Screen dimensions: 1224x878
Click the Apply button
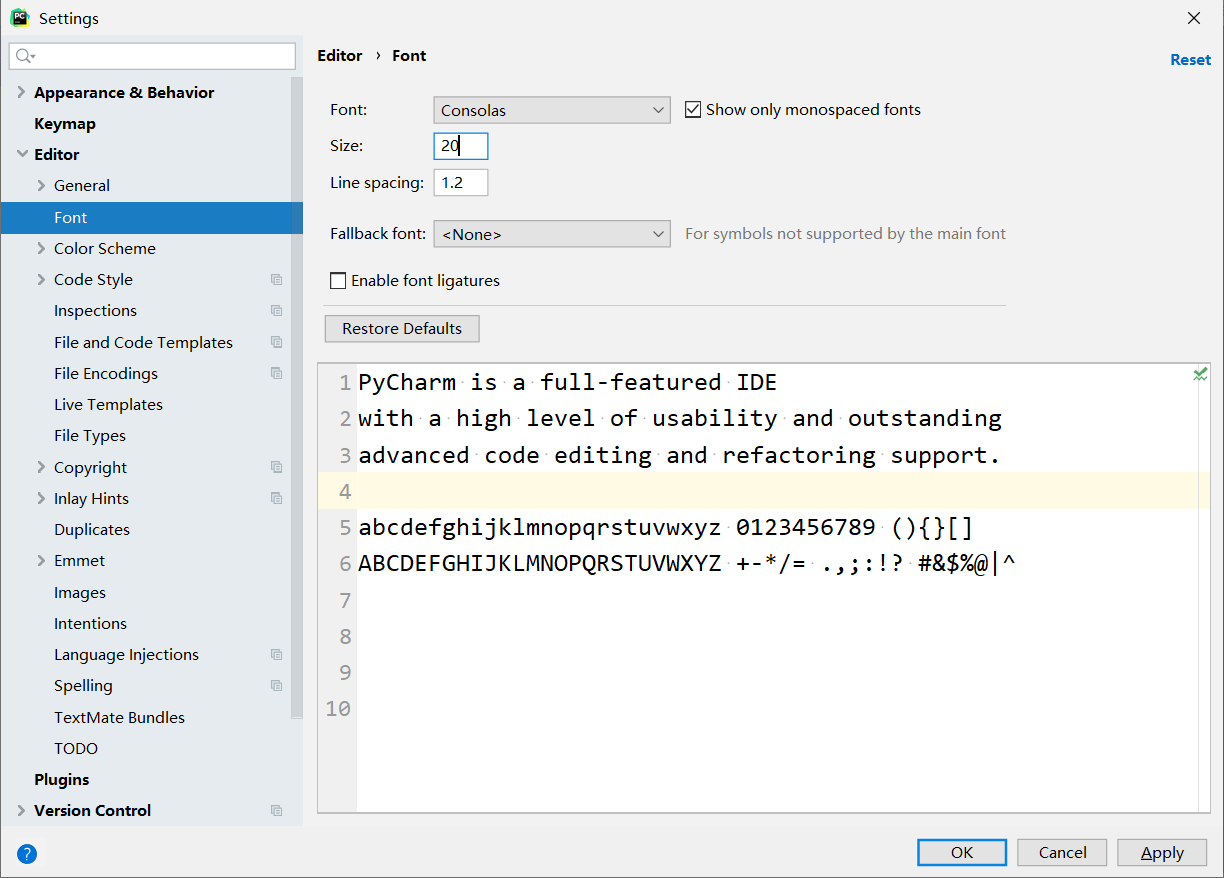pos(1162,852)
